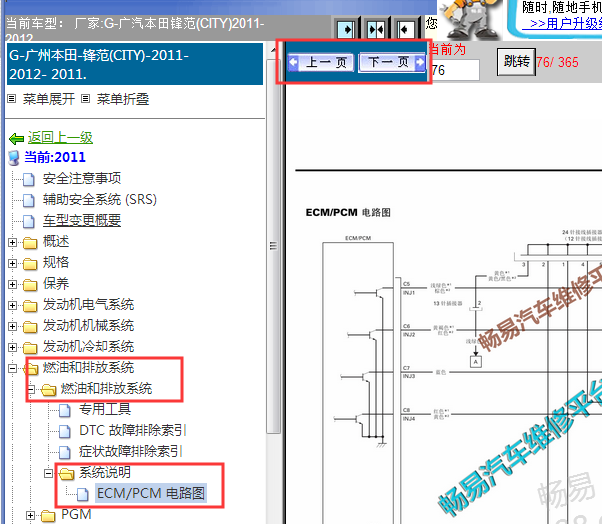Go to previous page with 上一页
Screen dimensions: 602x524
[321, 62]
